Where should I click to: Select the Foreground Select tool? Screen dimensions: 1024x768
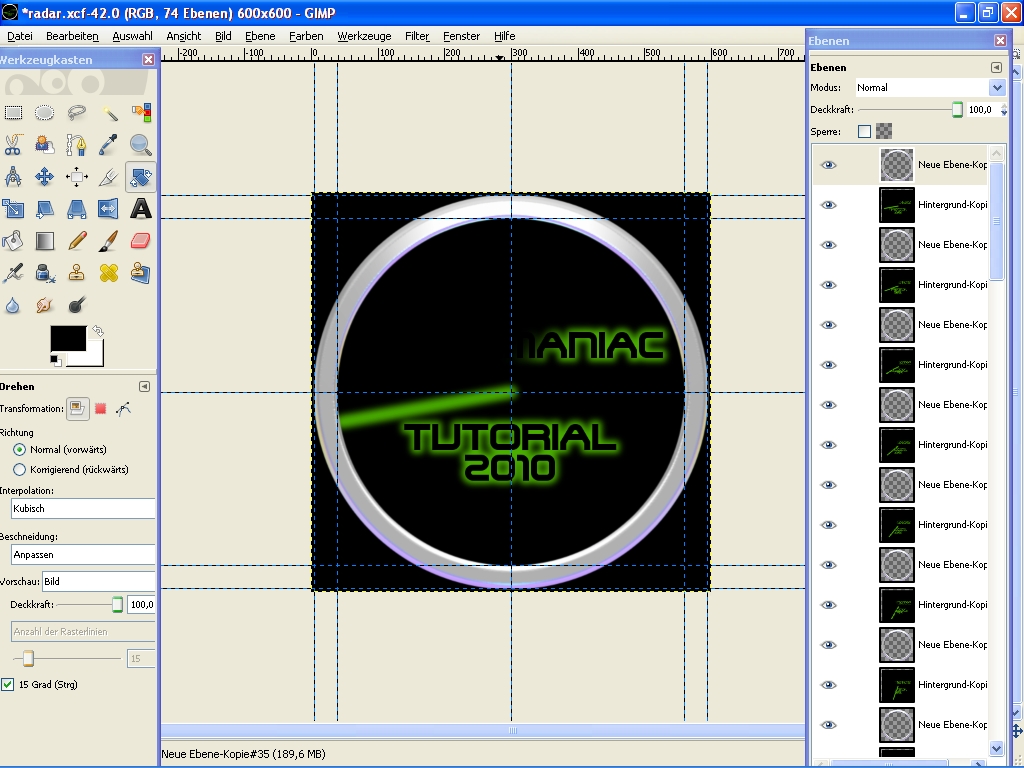(44, 145)
